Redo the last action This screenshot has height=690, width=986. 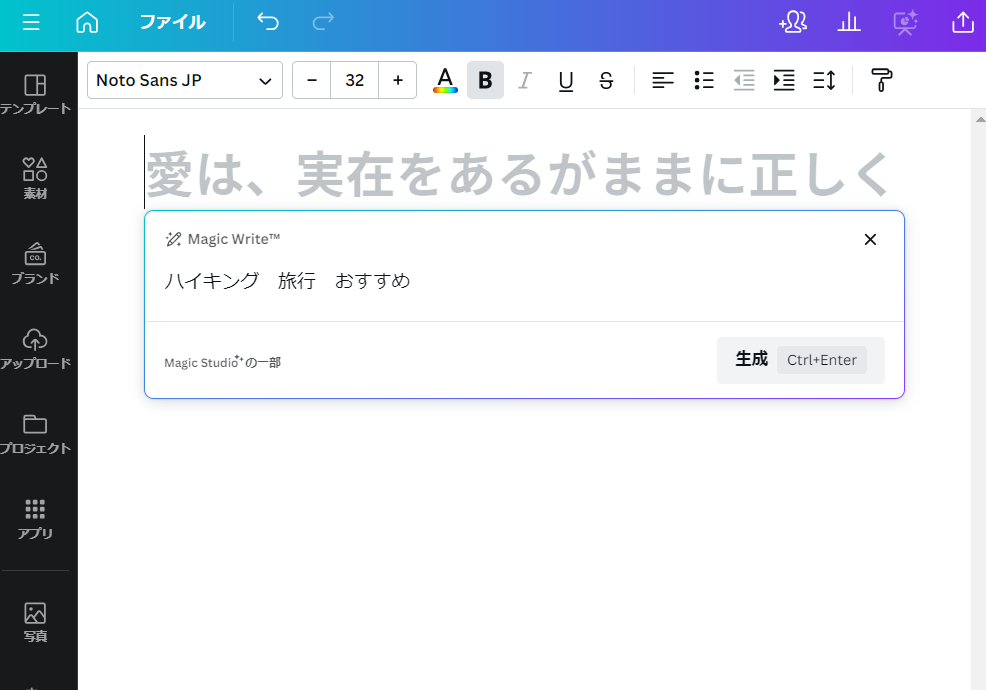[x=323, y=23]
